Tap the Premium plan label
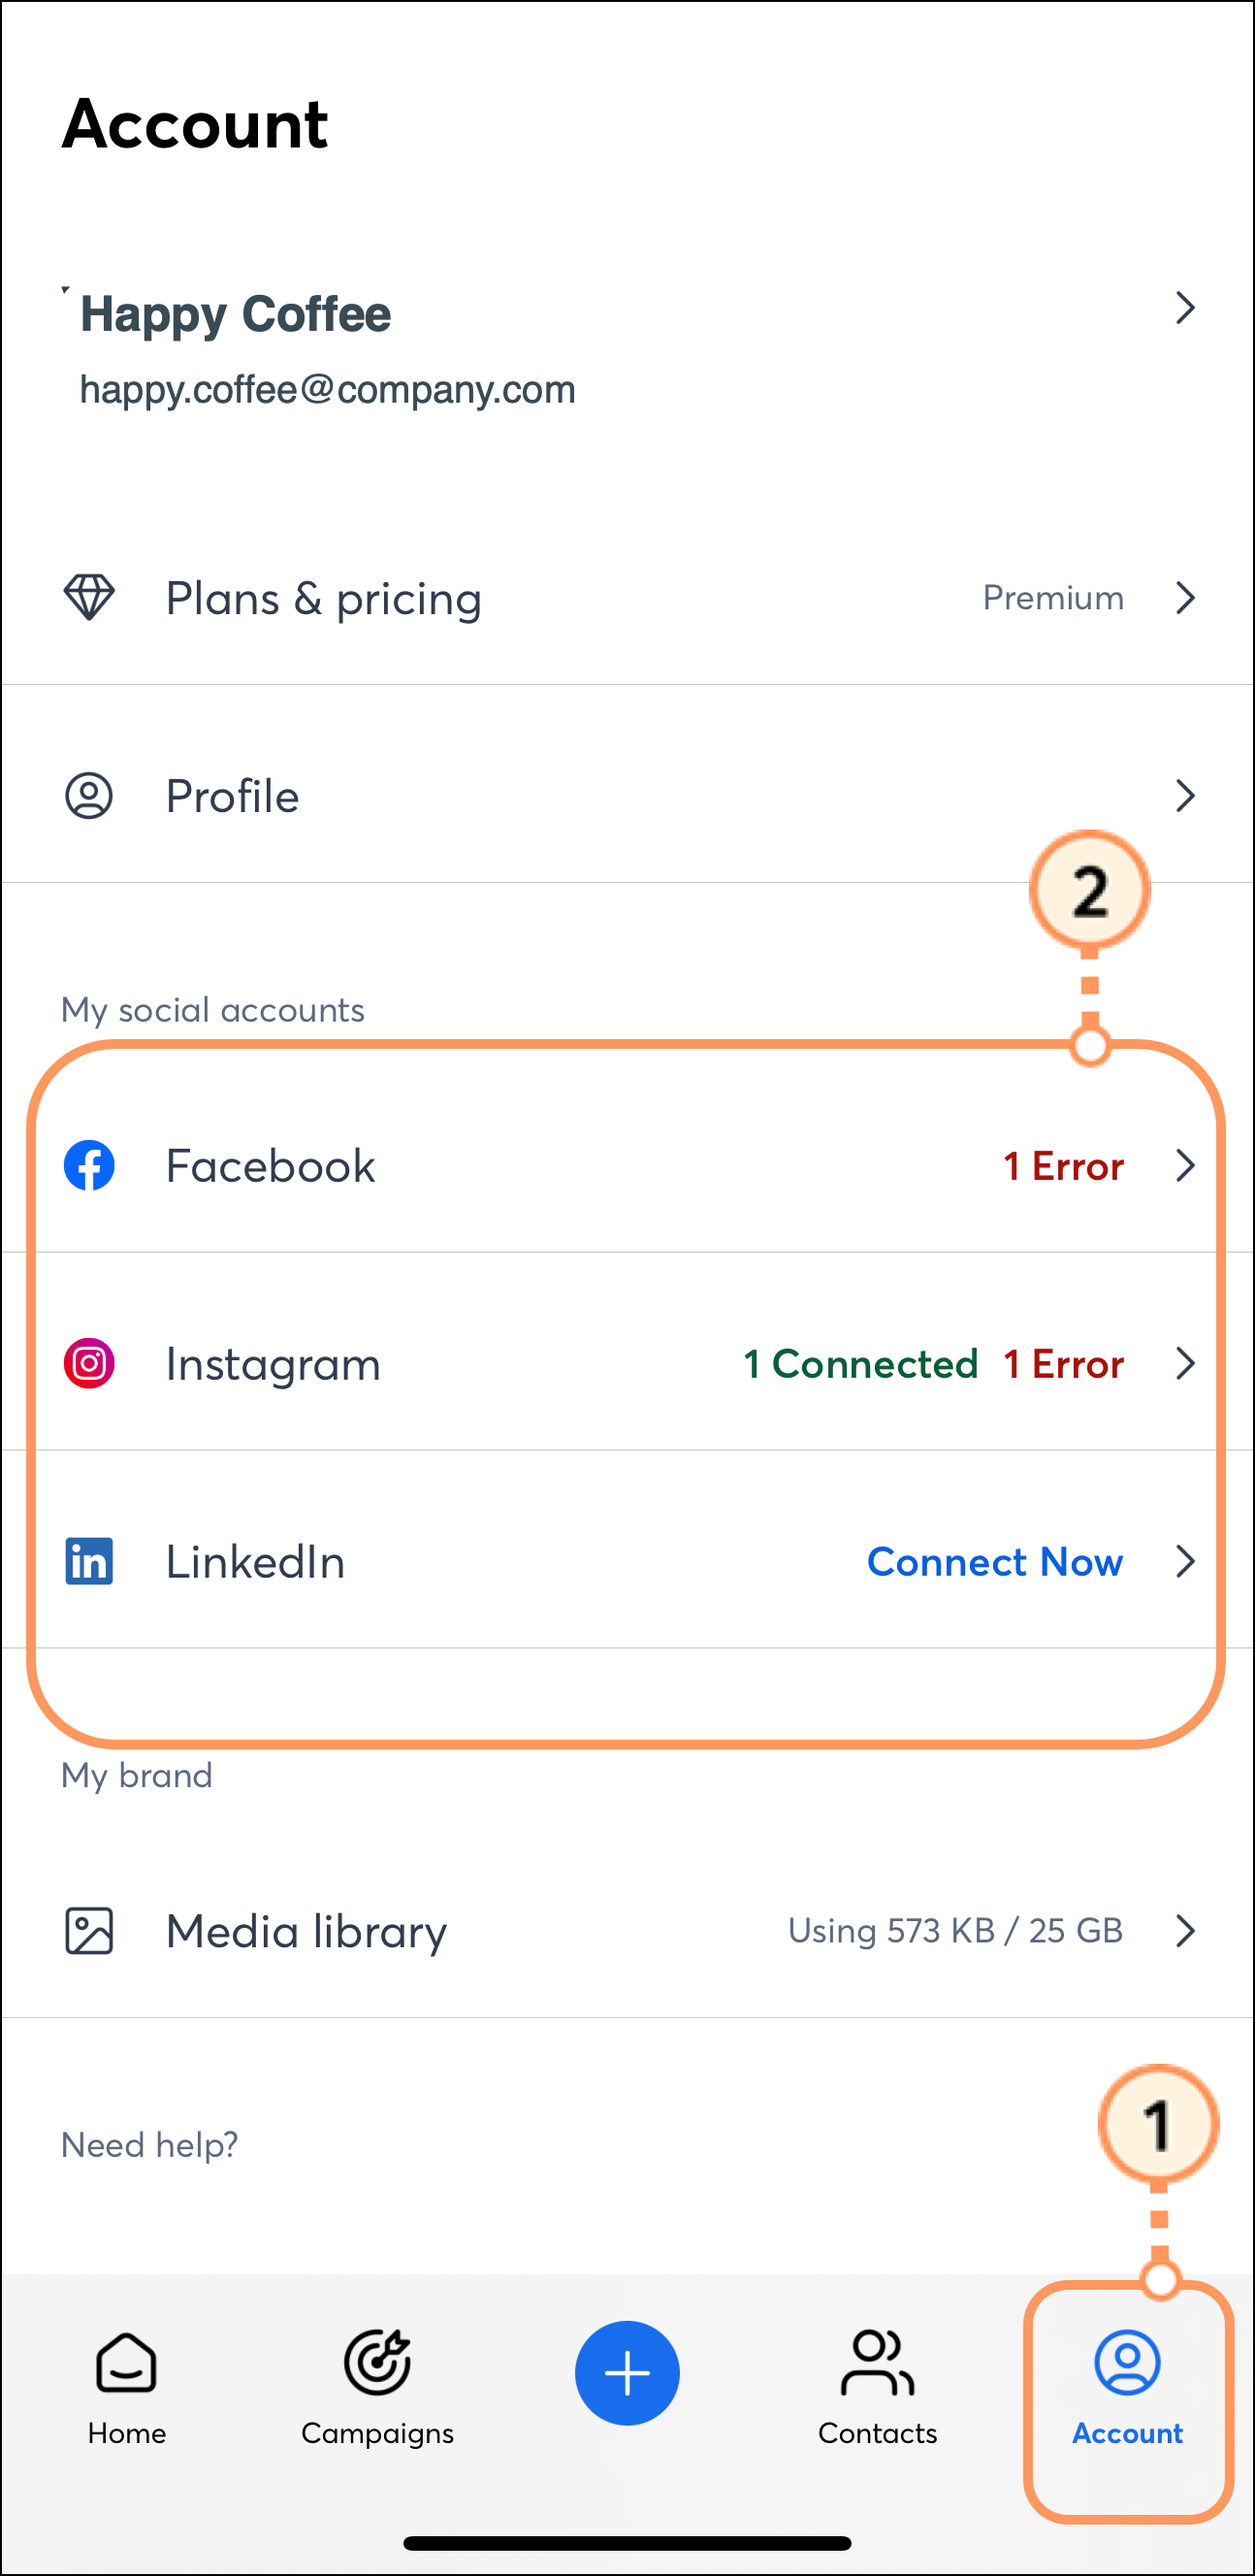This screenshot has height=2576, width=1255. pos(1053,597)
